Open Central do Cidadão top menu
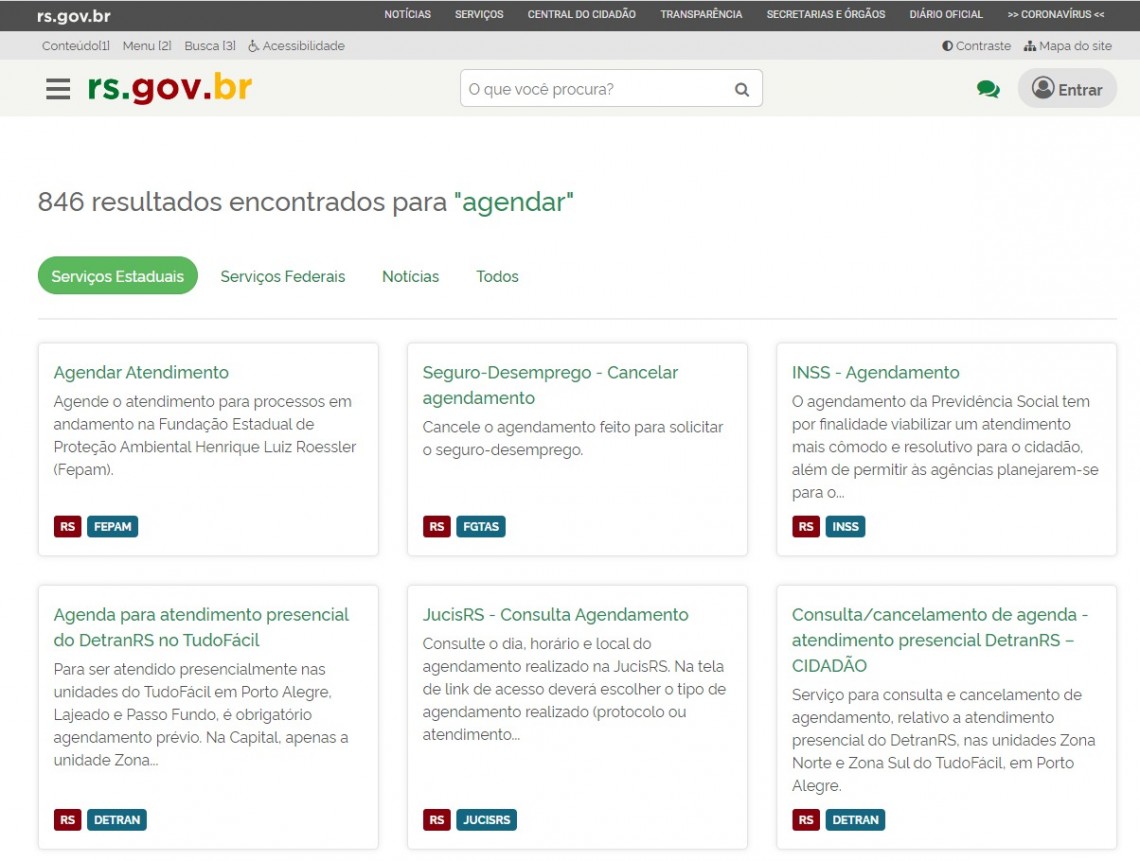 click(581, 15)
